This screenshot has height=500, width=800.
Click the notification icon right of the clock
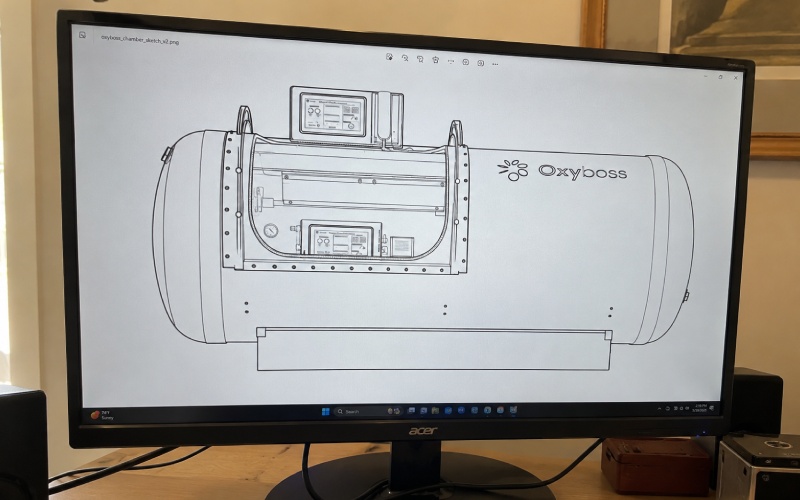[x=712, y=408]
